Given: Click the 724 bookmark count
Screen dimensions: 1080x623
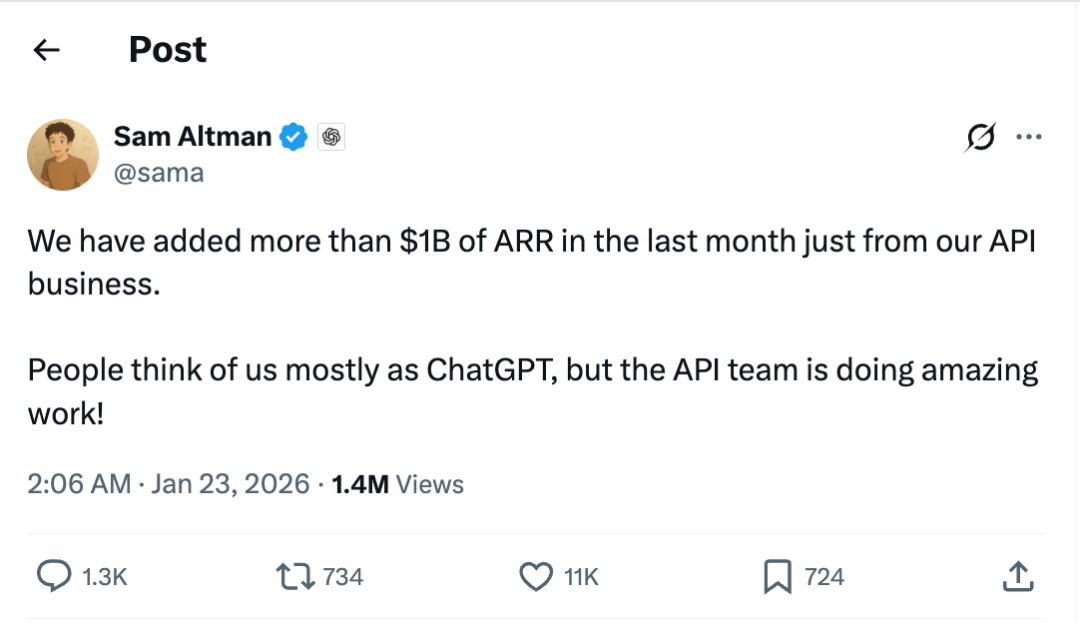Looking at the screenshot, I should click(x=824, y=577).
